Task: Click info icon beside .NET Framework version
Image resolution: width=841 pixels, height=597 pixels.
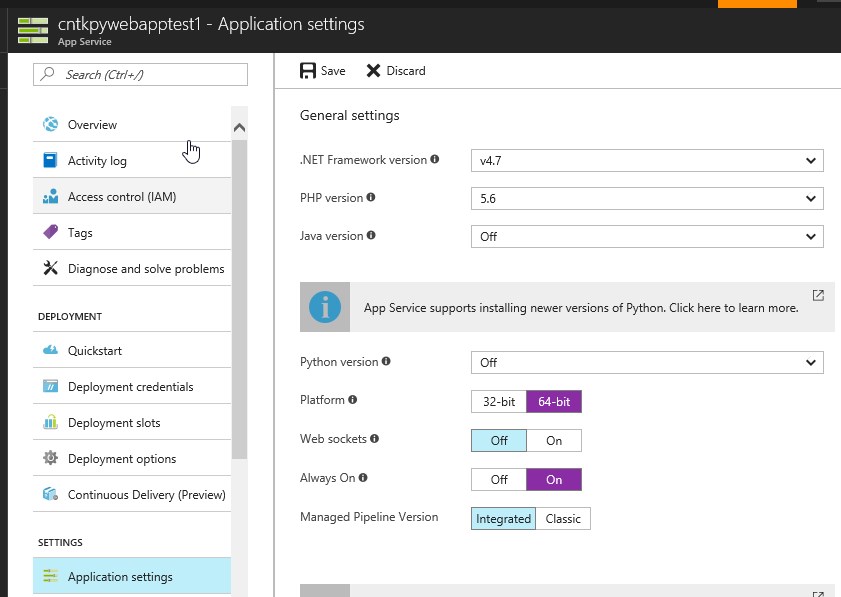Action: [435, 159]
